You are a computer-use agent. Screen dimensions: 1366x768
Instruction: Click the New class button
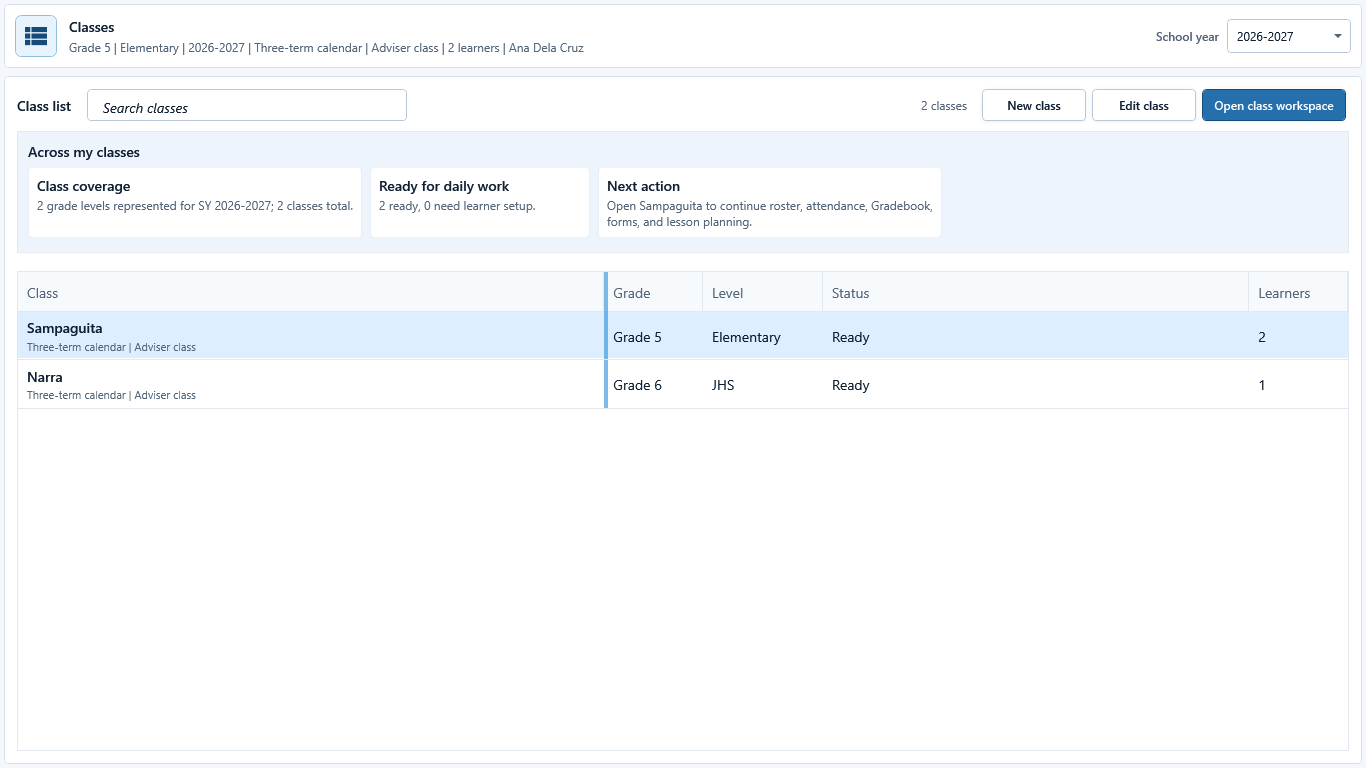1034,106
